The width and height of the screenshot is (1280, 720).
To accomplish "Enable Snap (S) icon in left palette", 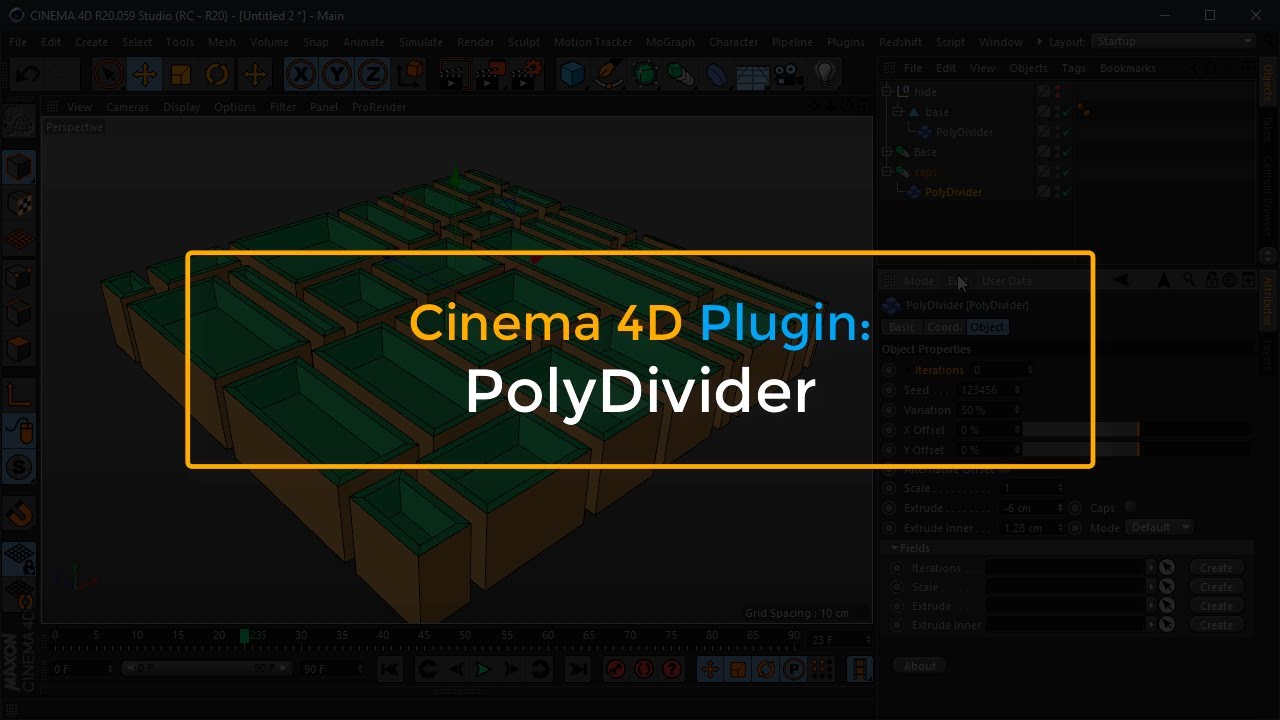I will (x=19, y=467).
